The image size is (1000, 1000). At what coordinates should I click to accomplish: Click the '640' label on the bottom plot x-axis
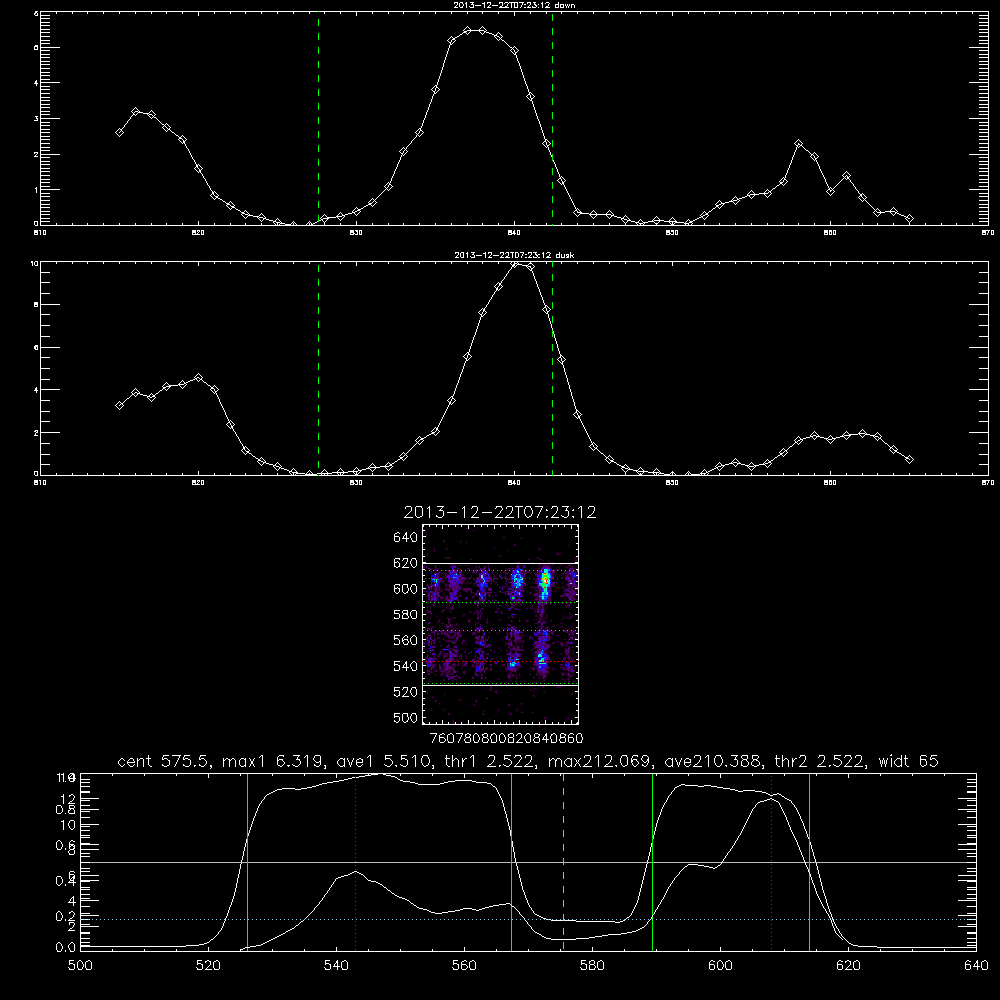(x=976, y=966)
